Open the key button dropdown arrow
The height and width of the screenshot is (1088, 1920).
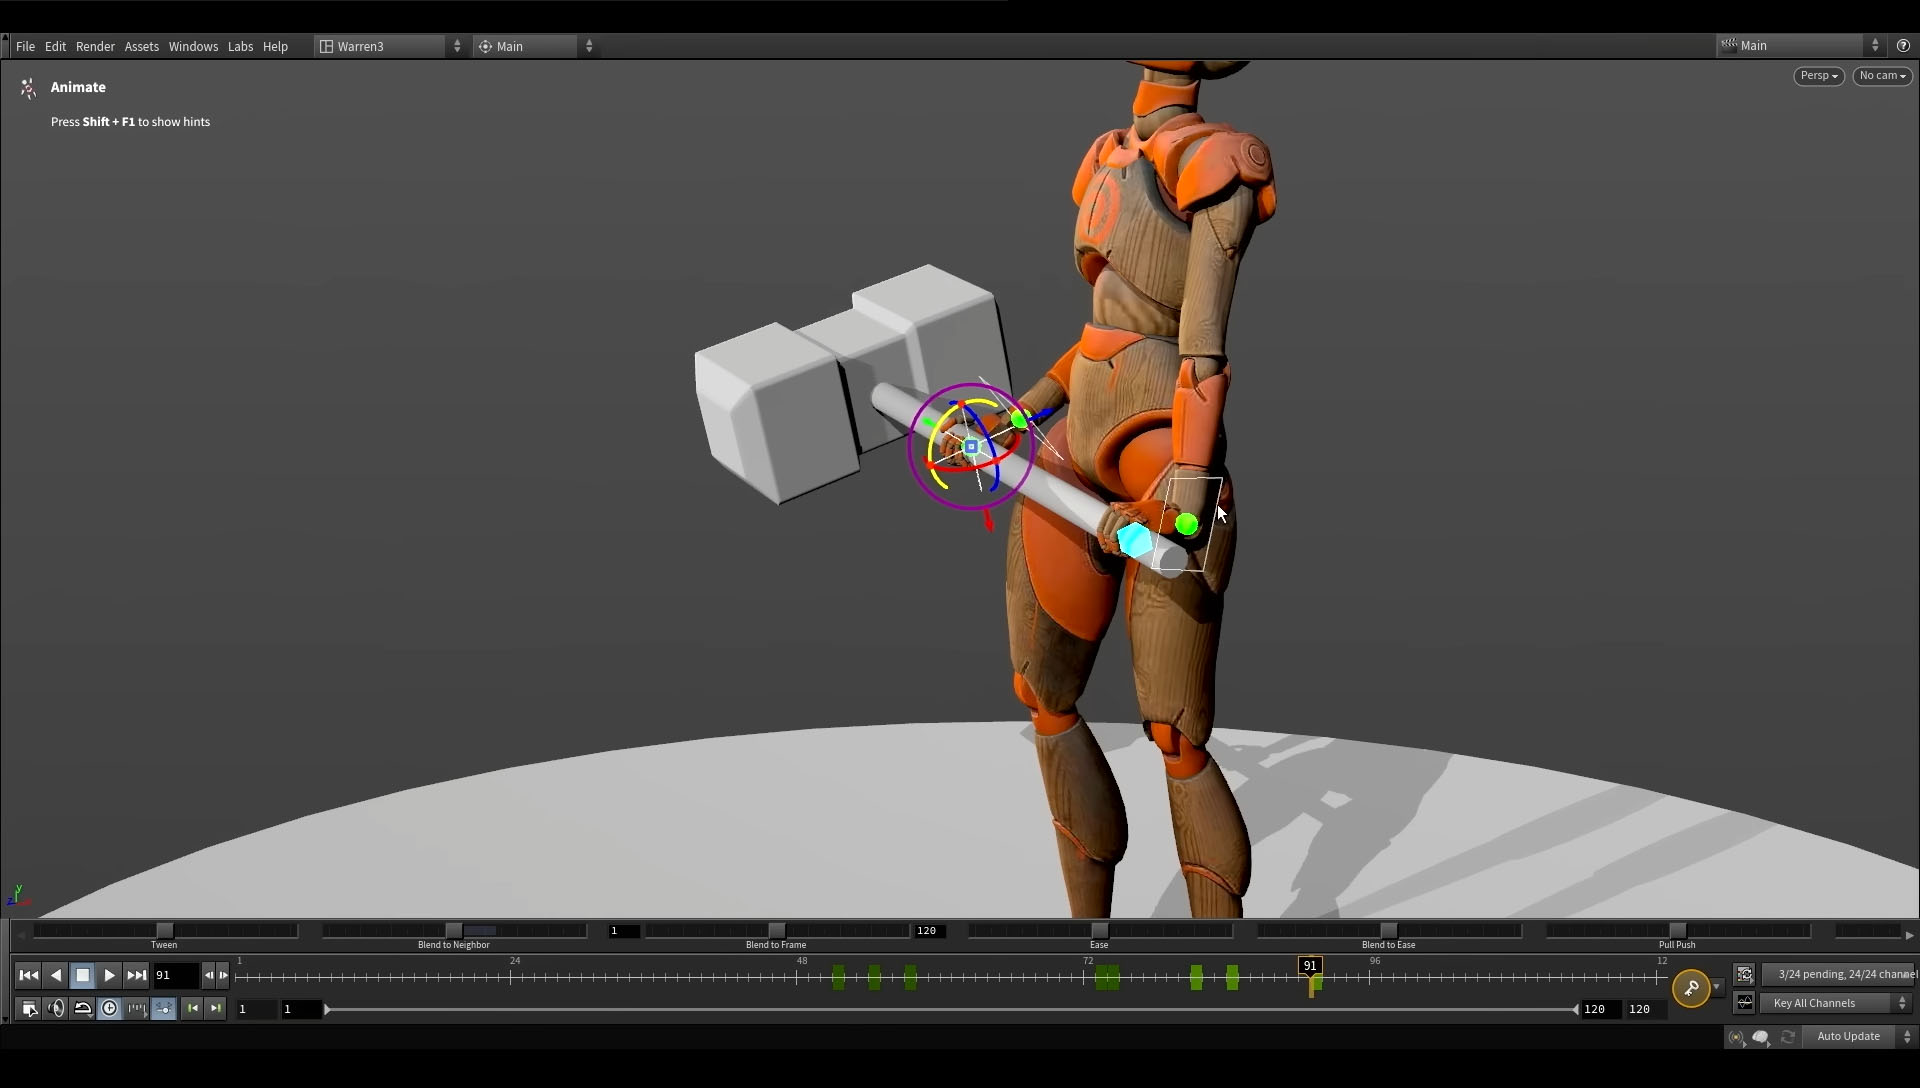click(1717, 988)
